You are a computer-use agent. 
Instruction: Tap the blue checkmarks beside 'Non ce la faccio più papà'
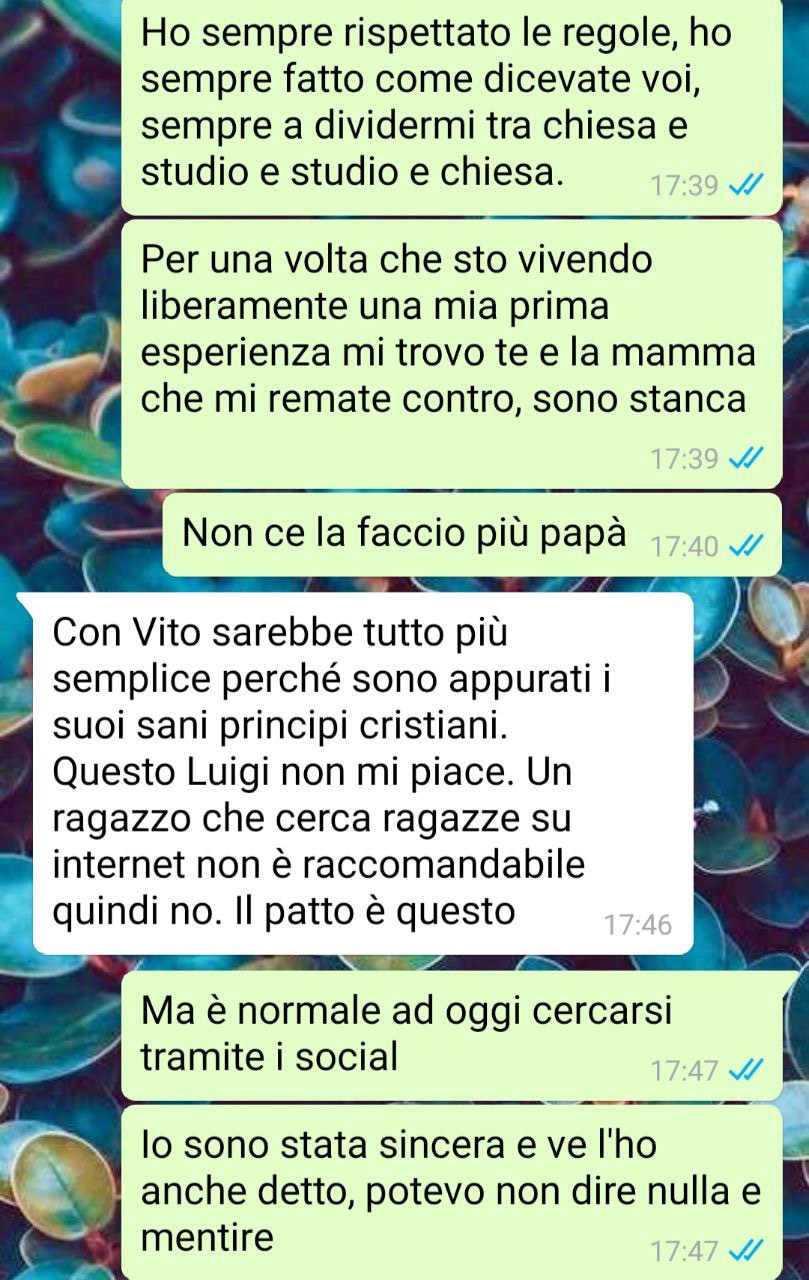tap(747, 547)
